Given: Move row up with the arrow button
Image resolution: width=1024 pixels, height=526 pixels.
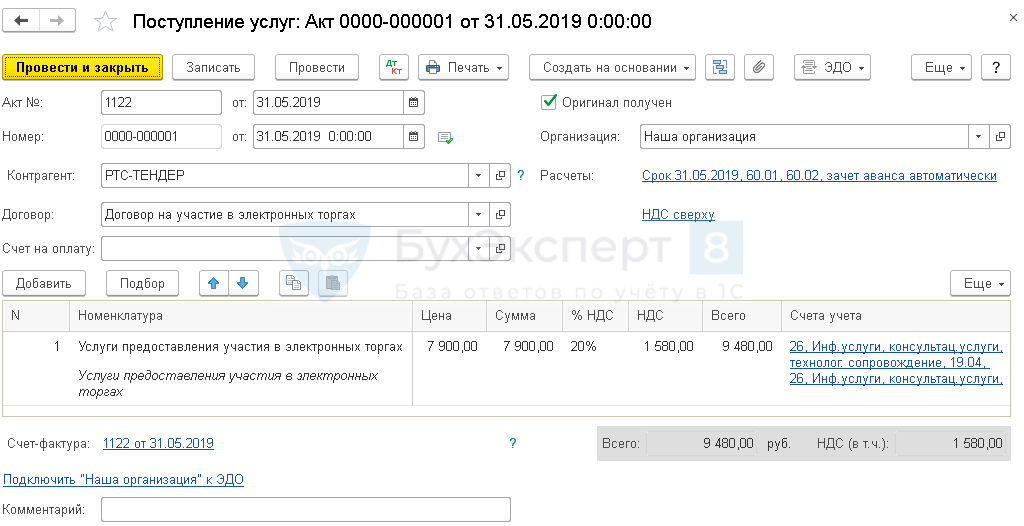Looking at the screenshot, I should [x=213, y=283].
